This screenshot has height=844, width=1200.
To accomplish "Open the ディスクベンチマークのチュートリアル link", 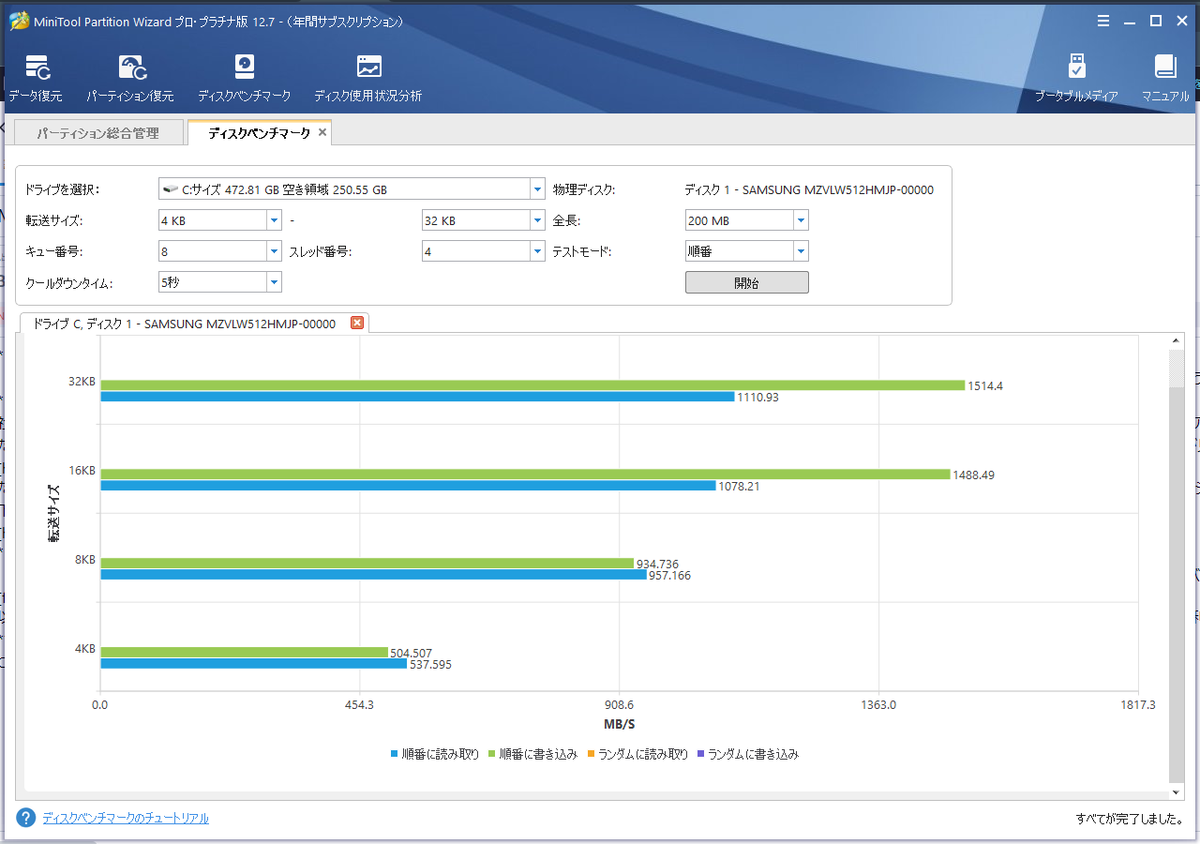I will click(x=126, y=818).
